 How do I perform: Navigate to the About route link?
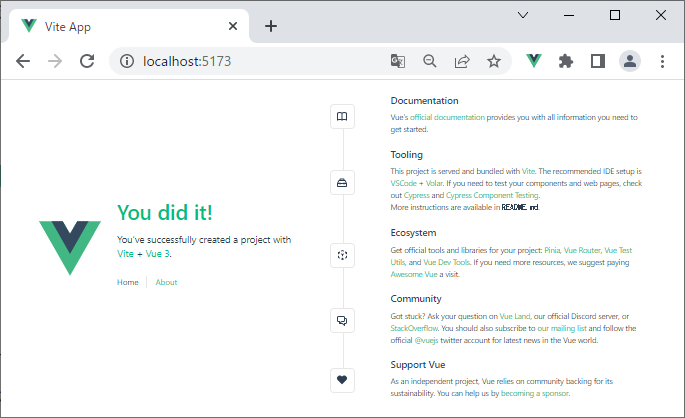coord(166,282)
